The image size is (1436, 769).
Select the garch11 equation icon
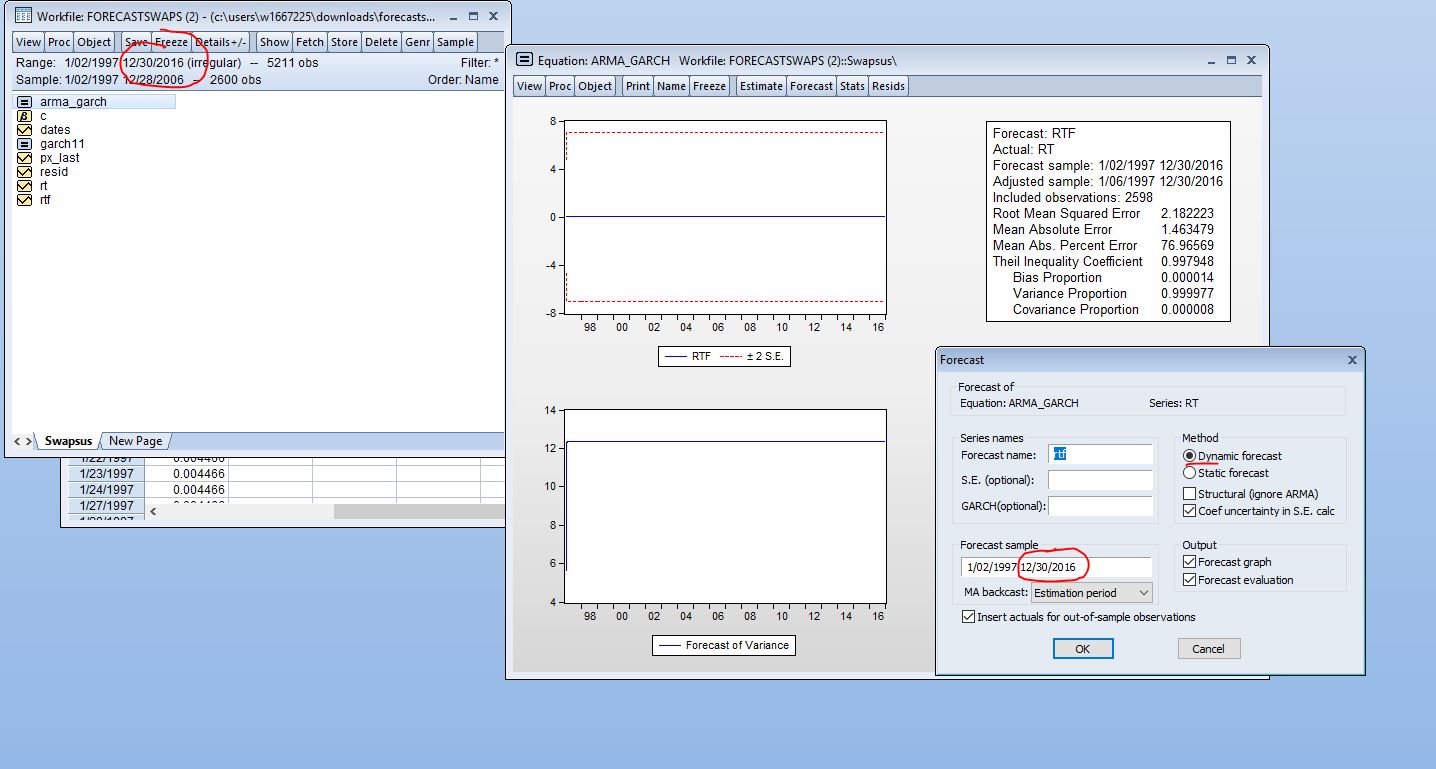(x=25, y=144)
